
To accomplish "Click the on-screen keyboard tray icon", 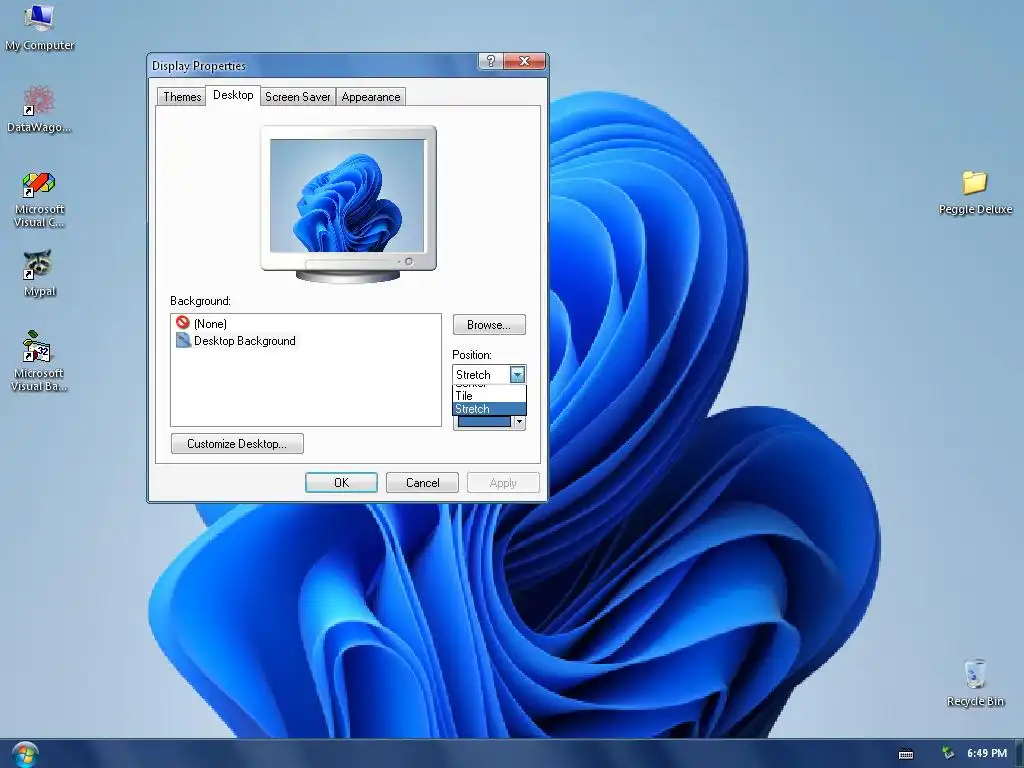I will tap(906, 754).
